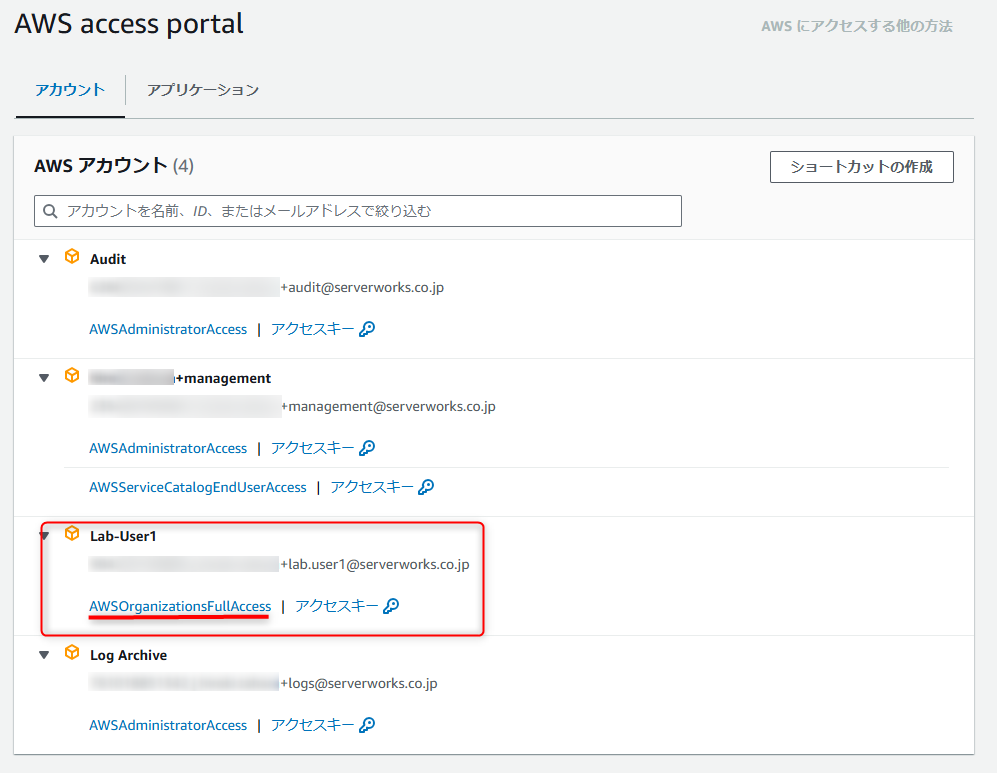Screen dimensions: 997x773
Task: Click the ショートカットの作成 button
Action: tap(862, 167)
